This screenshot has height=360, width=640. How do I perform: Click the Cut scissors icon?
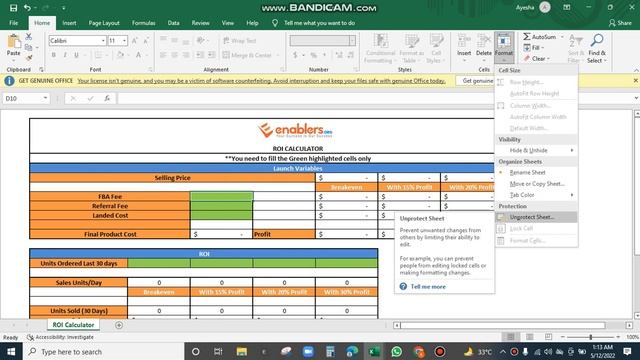pyautogui.click(x=29, y=37)
